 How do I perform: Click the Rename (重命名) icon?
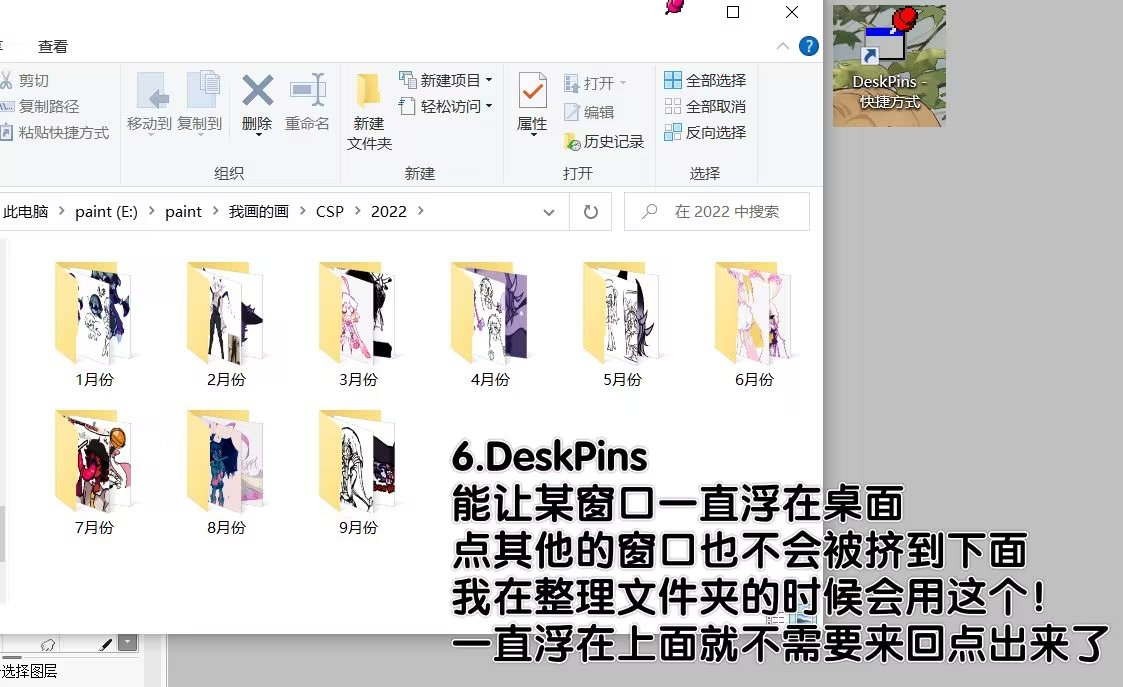click(x=307, y=90)
